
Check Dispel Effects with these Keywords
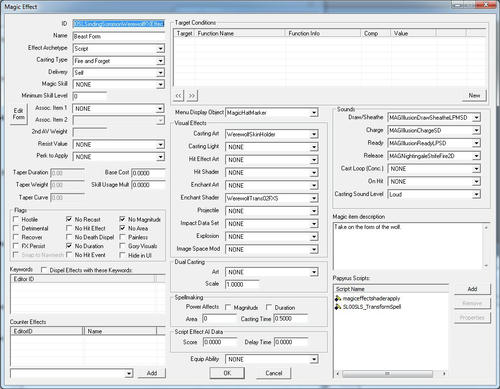coord(44,270)
